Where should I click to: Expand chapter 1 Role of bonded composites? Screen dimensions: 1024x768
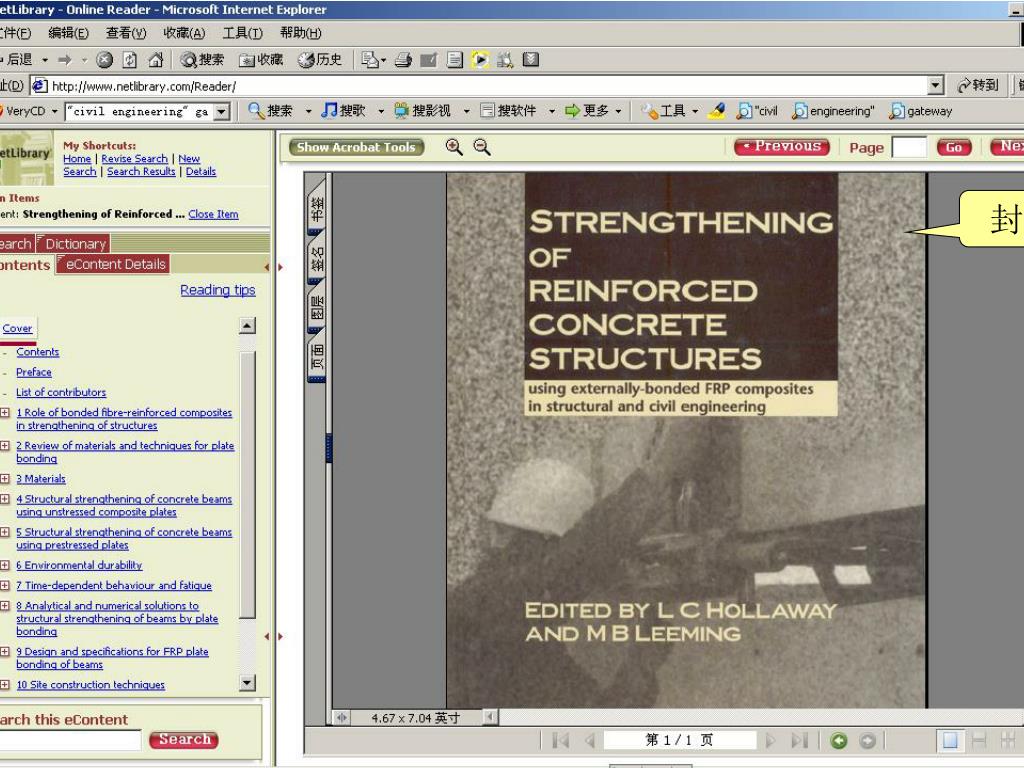click(5, 413)
